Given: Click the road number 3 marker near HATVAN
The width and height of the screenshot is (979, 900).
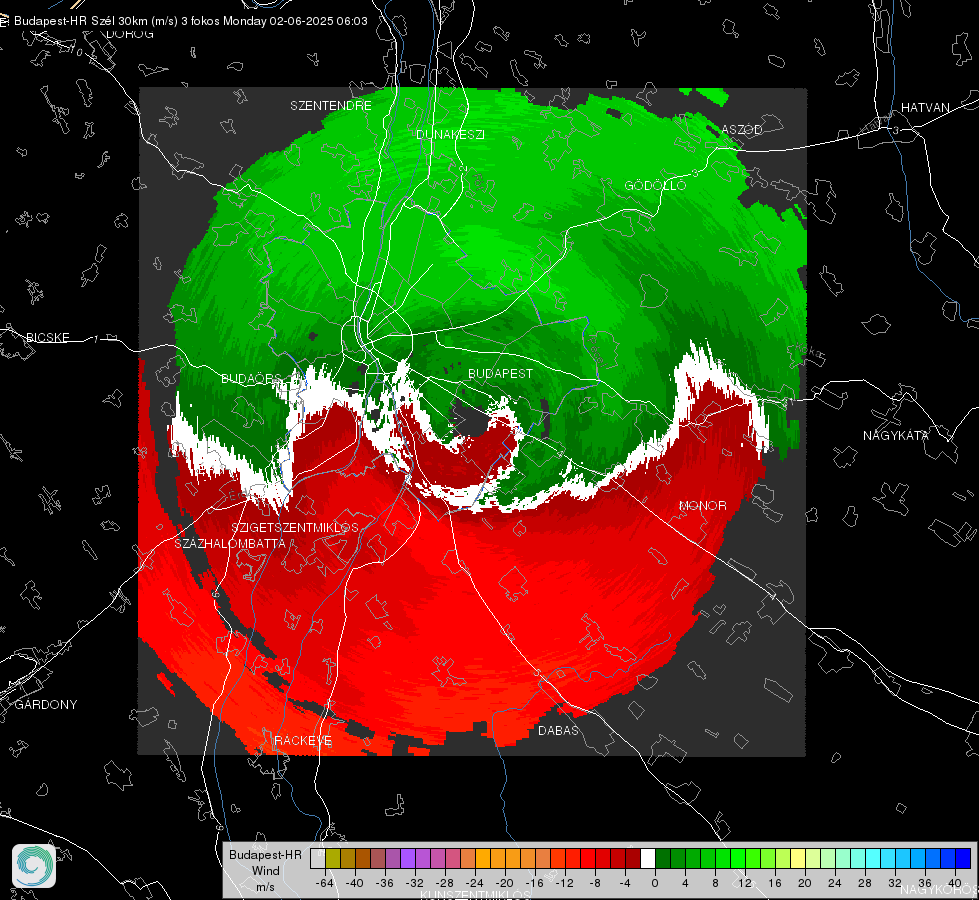Looking at the screenshot, I should 896,130.
